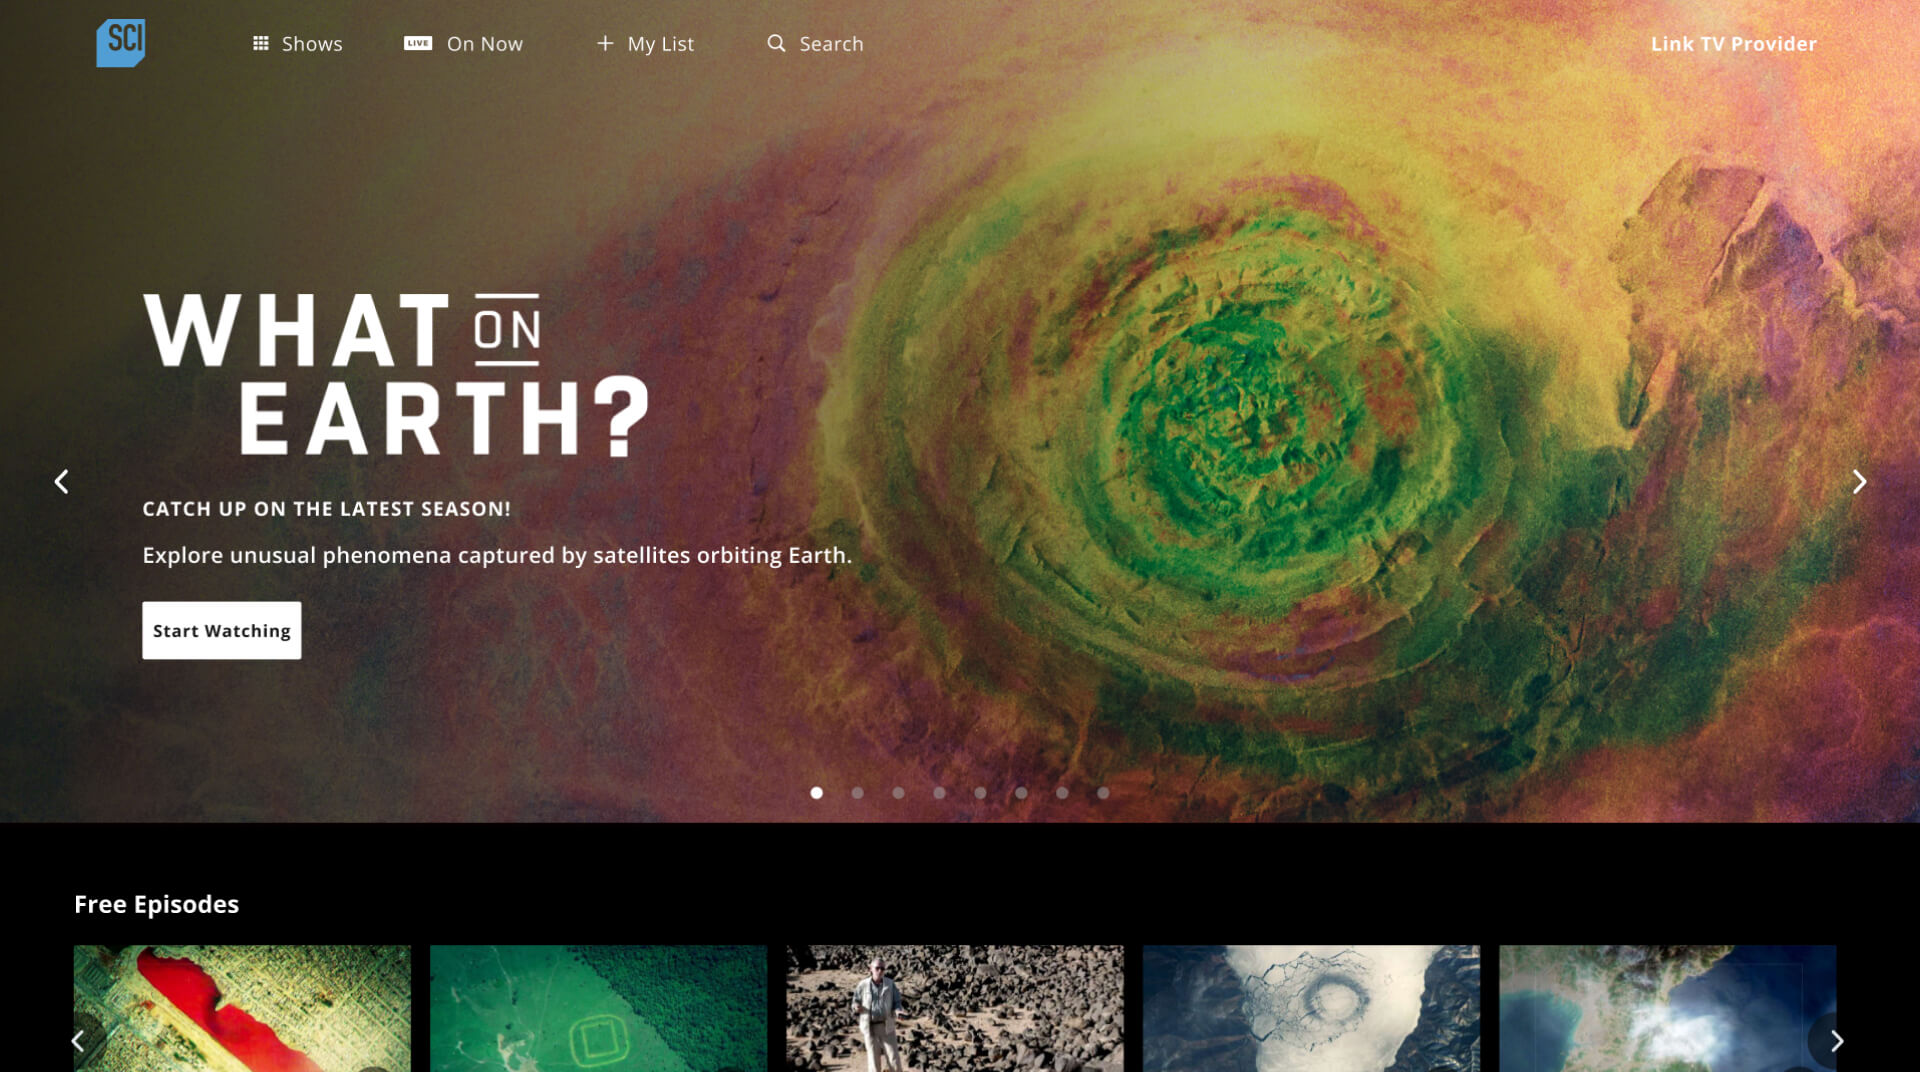Click the SCI channel logo
Image resolution: width=1920 pixels, height=1072 pixels.
(x=120, y=43)
